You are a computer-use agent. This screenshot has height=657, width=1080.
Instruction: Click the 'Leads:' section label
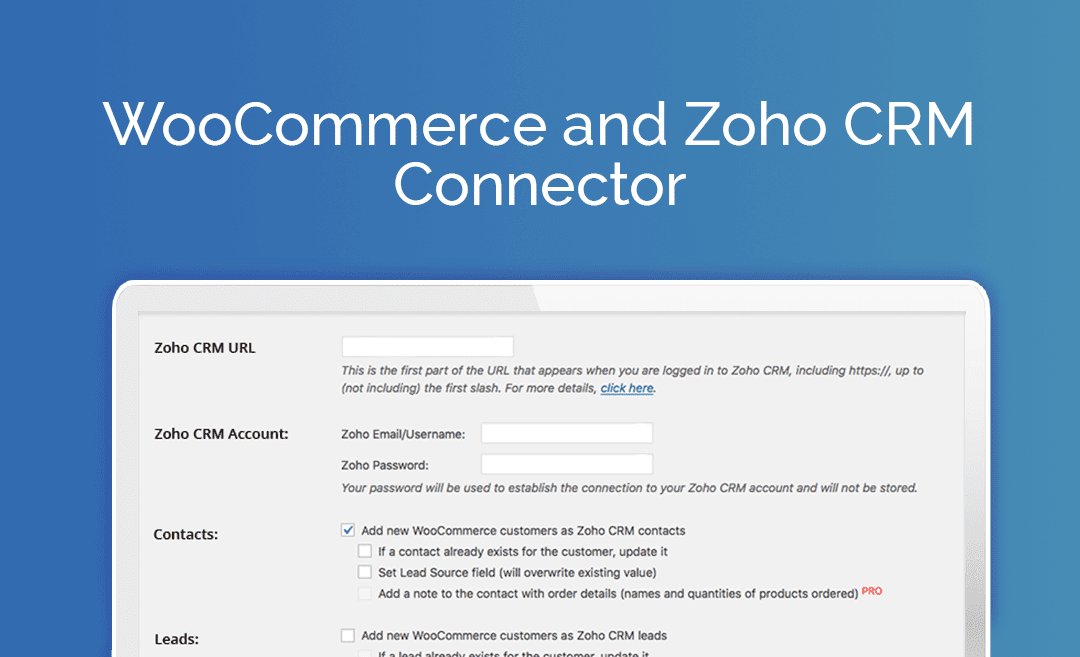176,638
